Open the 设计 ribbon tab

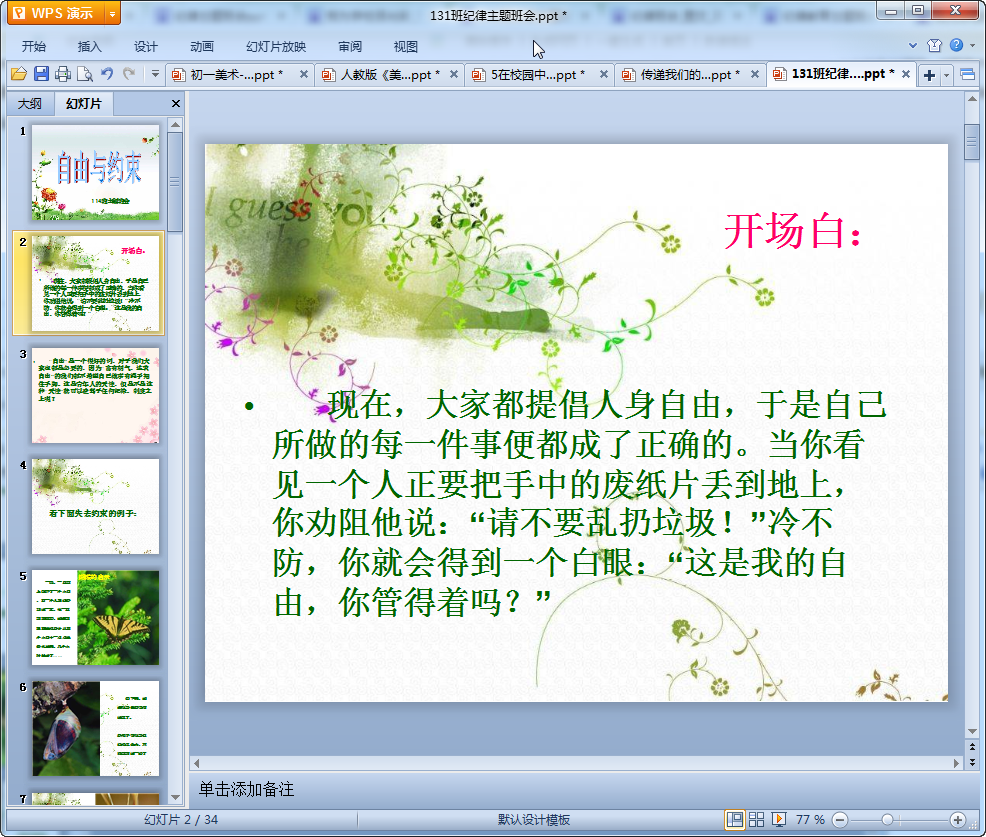[x=145, y=46]
